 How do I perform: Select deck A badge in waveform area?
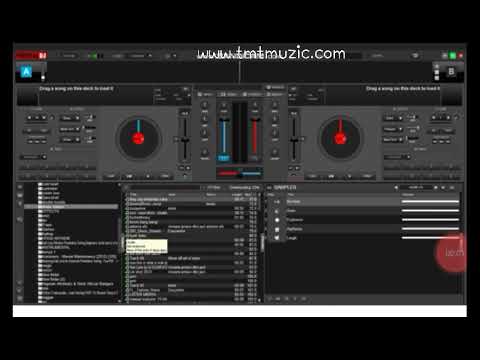click(x=26, y=72)
